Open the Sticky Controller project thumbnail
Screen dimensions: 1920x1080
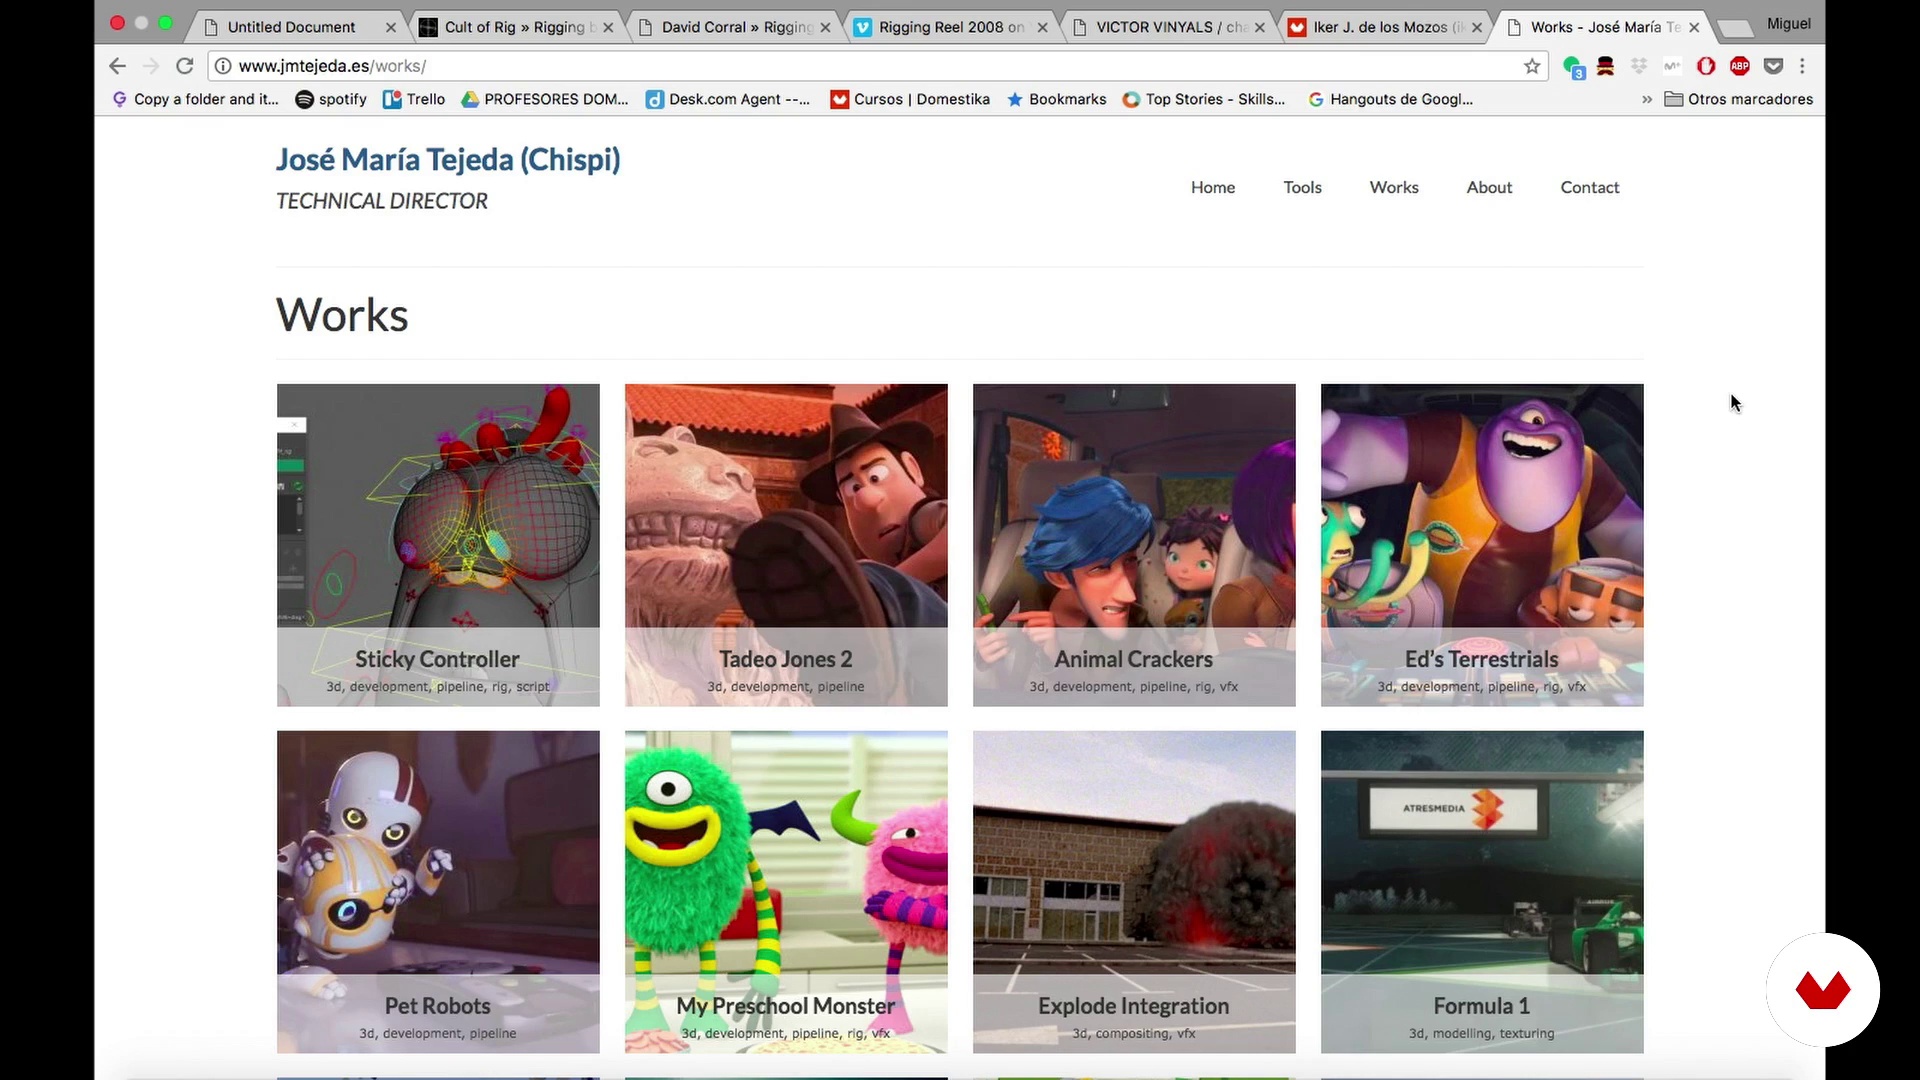438,545
